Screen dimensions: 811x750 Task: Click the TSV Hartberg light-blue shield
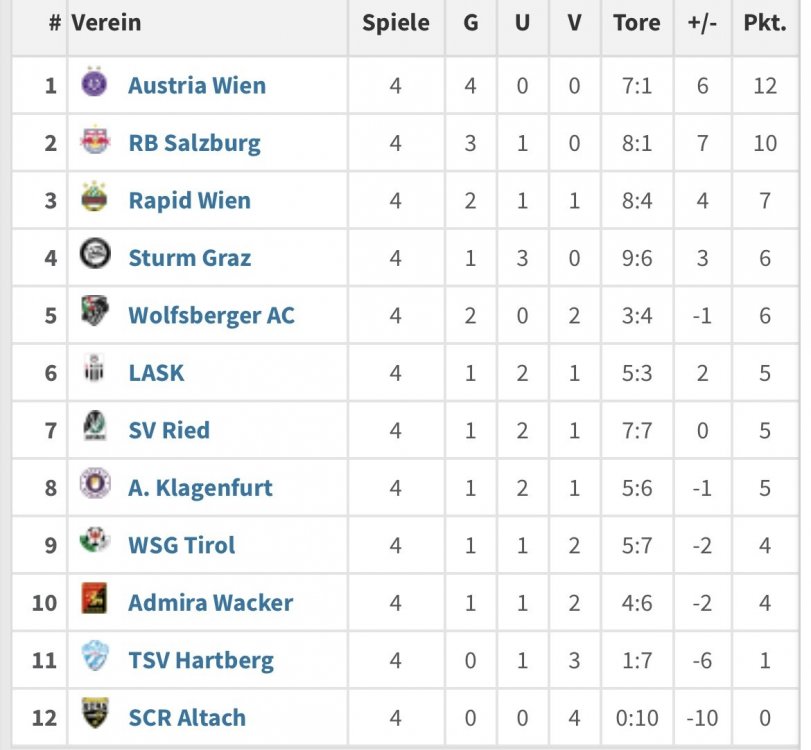(x=96, y=655)
